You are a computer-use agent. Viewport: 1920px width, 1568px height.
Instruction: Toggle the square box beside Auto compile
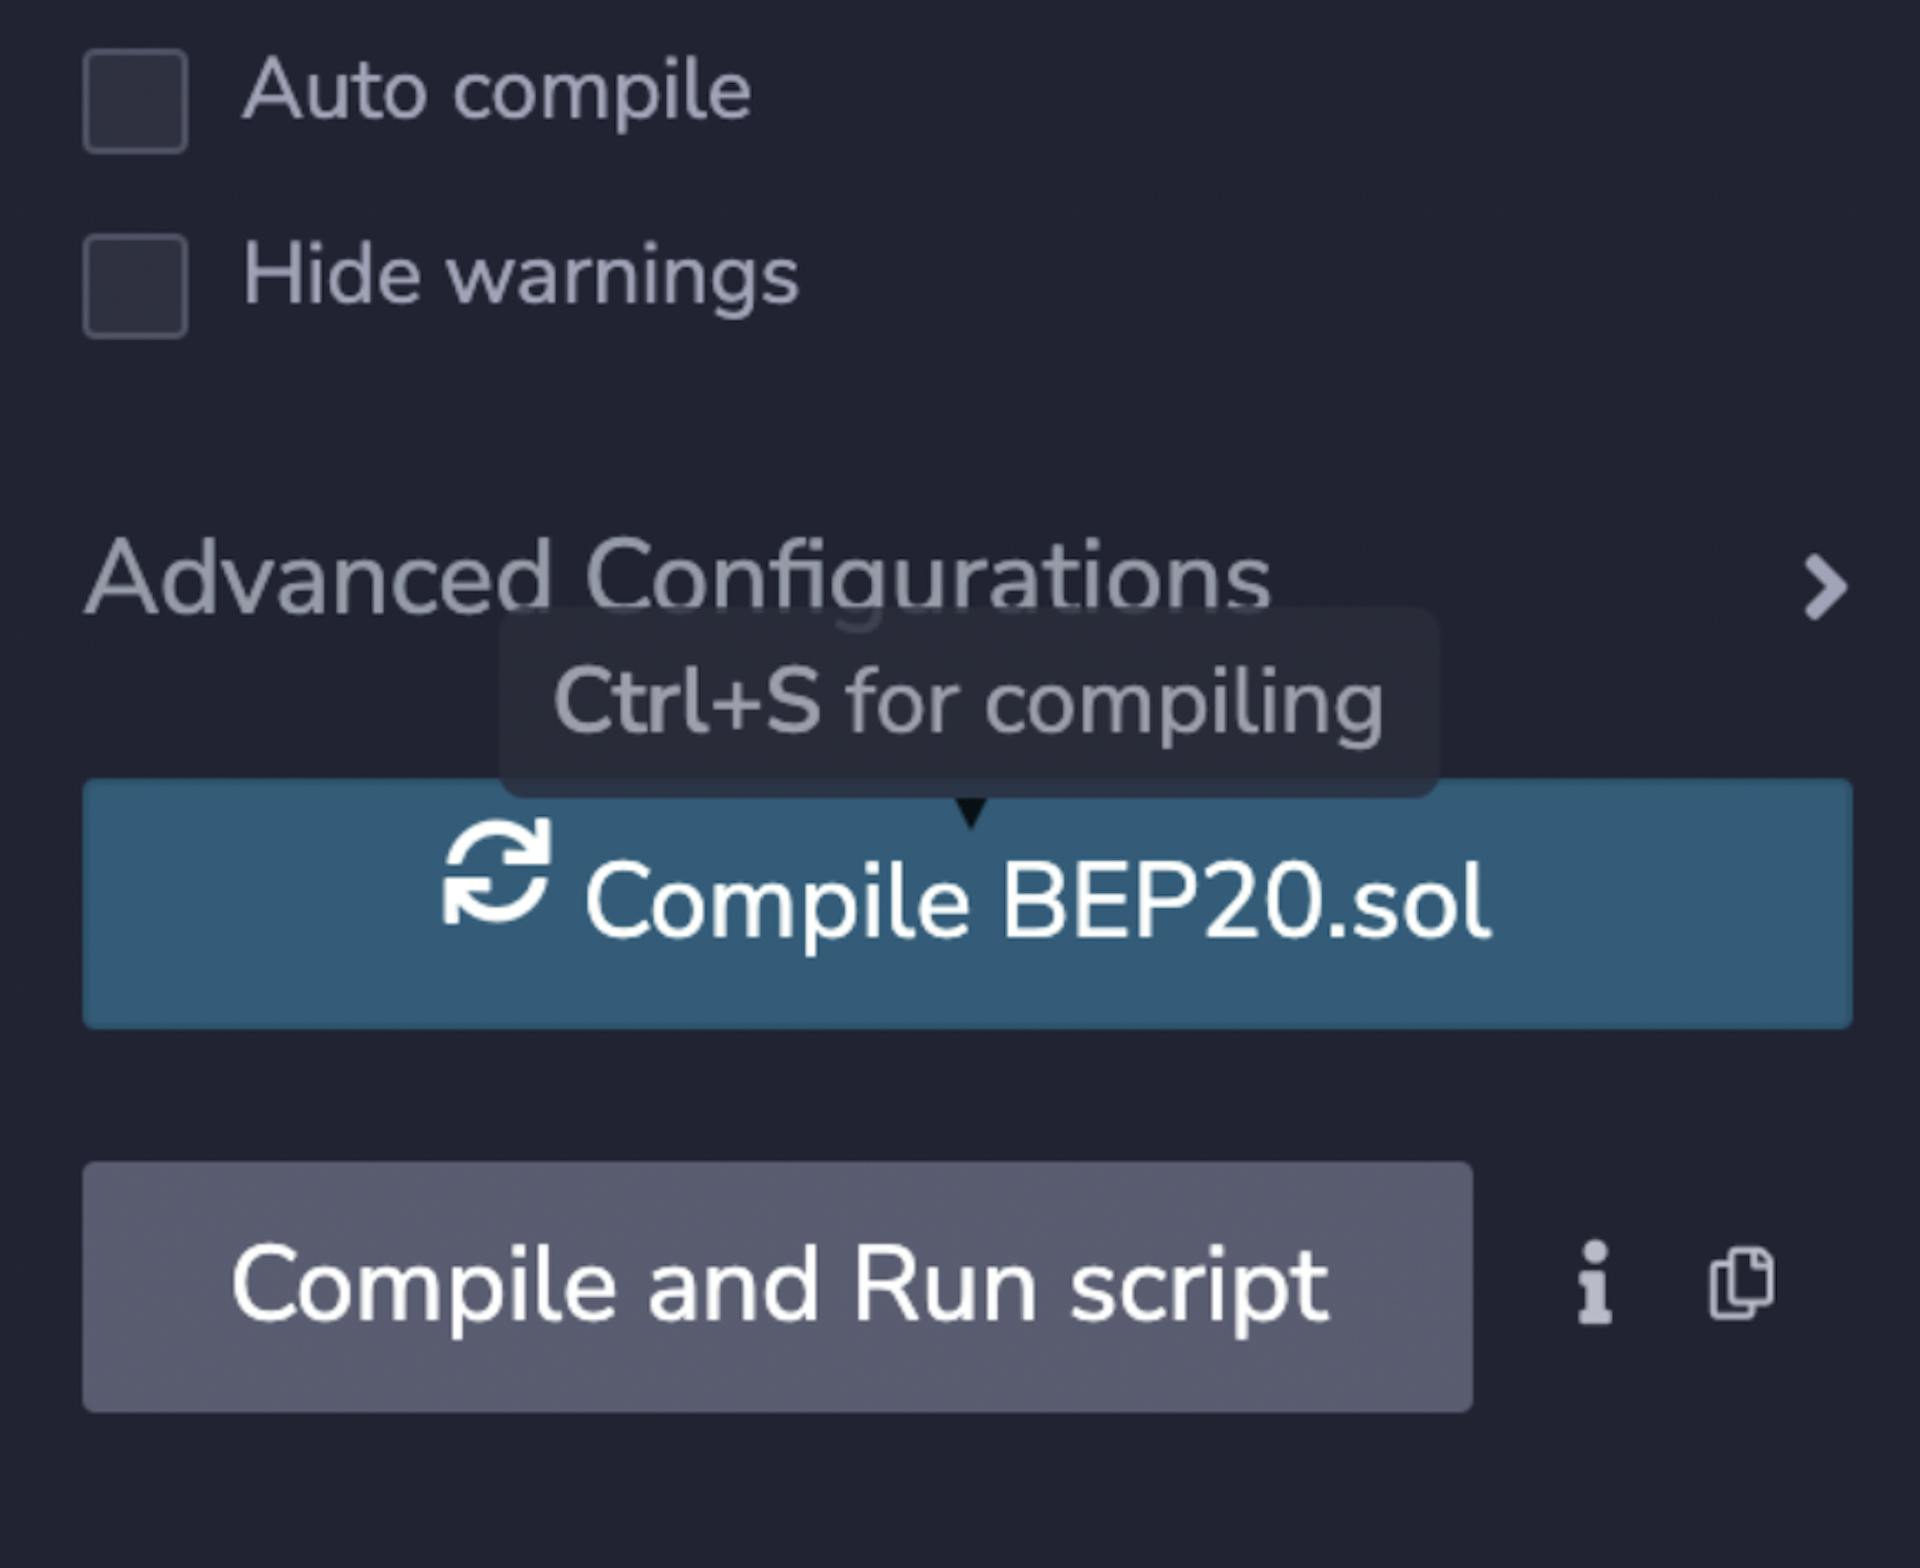click(x=135, y=101)
